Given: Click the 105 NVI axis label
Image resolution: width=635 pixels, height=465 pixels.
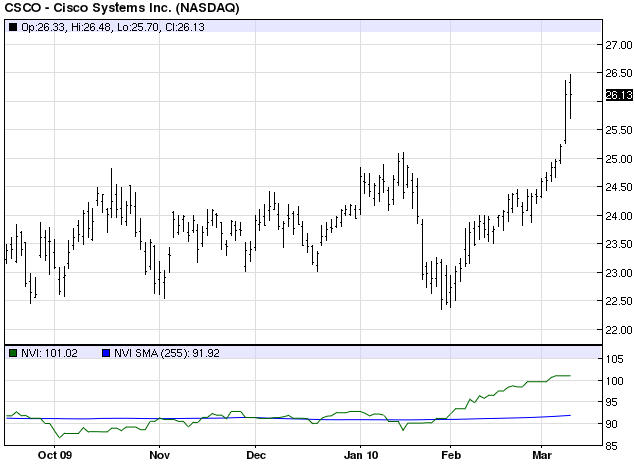Looking at the screenshot, I should [614, 359].
